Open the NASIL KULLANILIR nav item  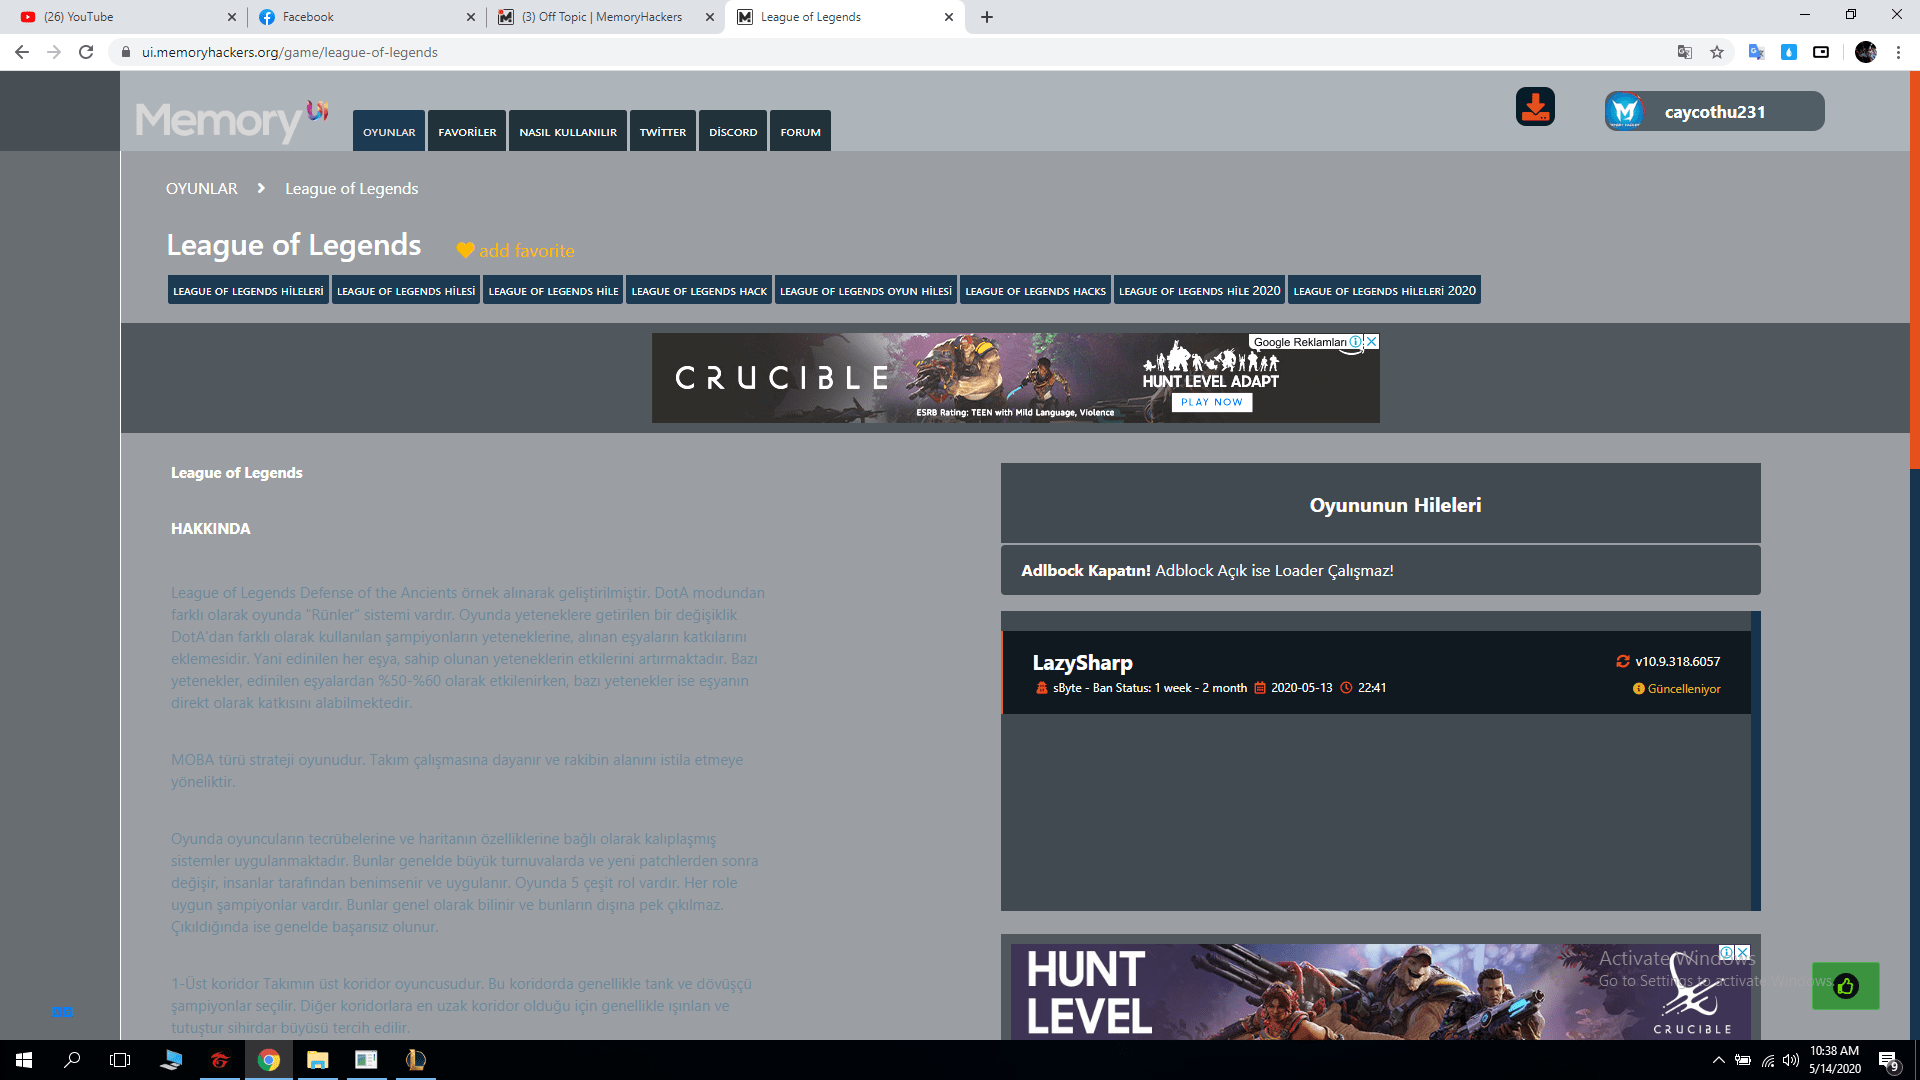(568, 131)
